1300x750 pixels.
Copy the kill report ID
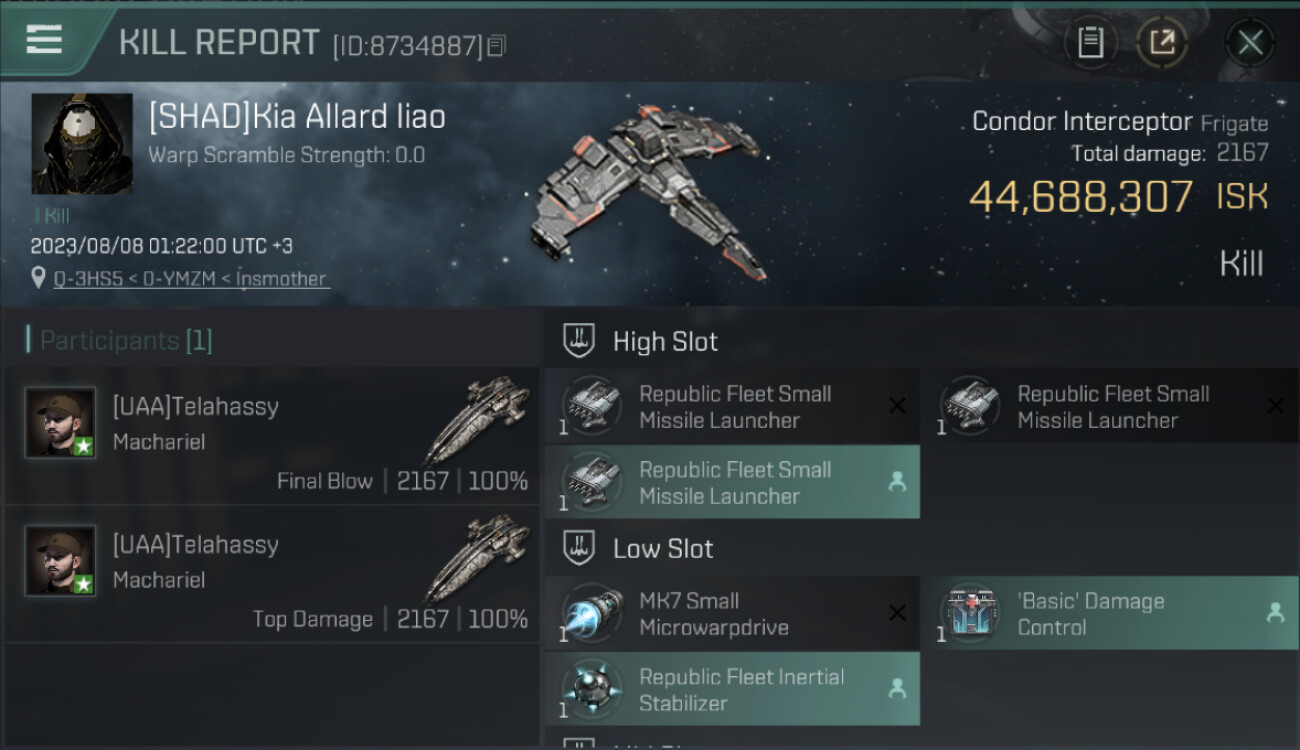point(497,45)
